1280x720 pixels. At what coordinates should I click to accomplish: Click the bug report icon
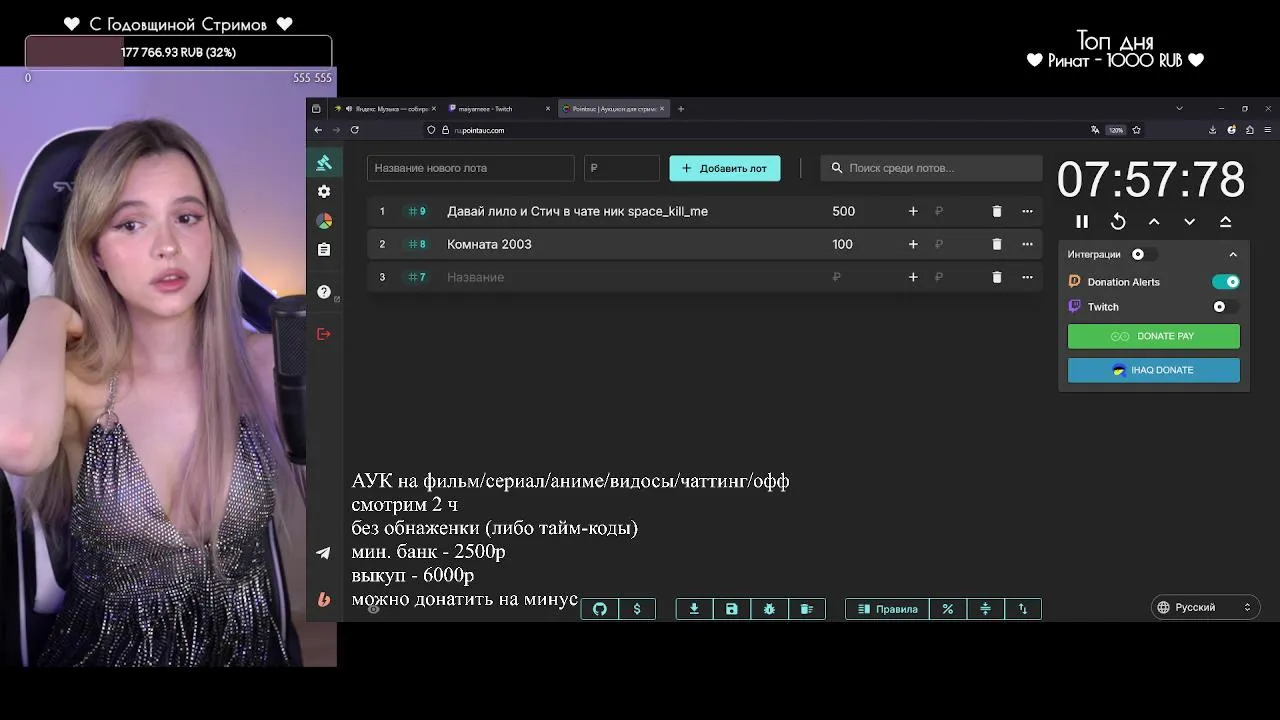pyautogui.click(x=769, y=609)
